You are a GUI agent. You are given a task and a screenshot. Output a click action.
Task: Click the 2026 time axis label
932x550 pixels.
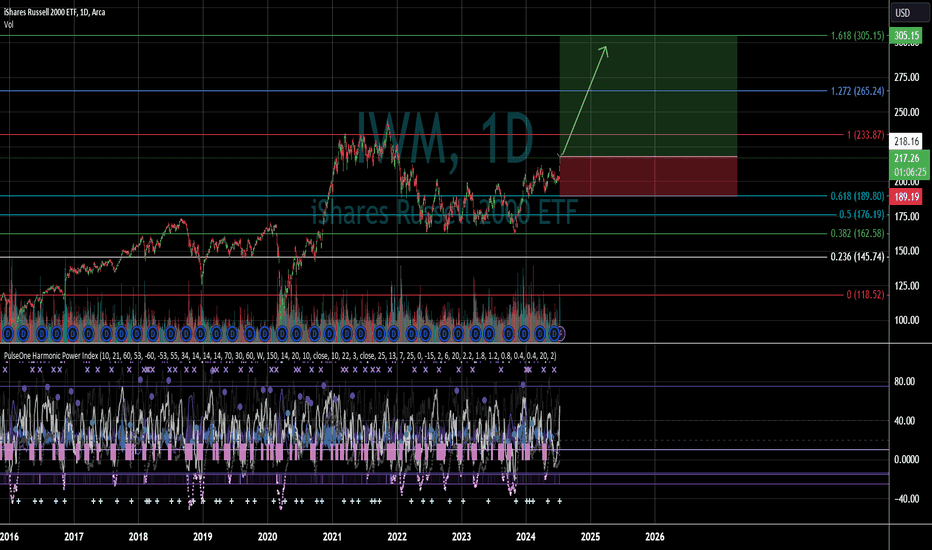(x=655, y=537)
